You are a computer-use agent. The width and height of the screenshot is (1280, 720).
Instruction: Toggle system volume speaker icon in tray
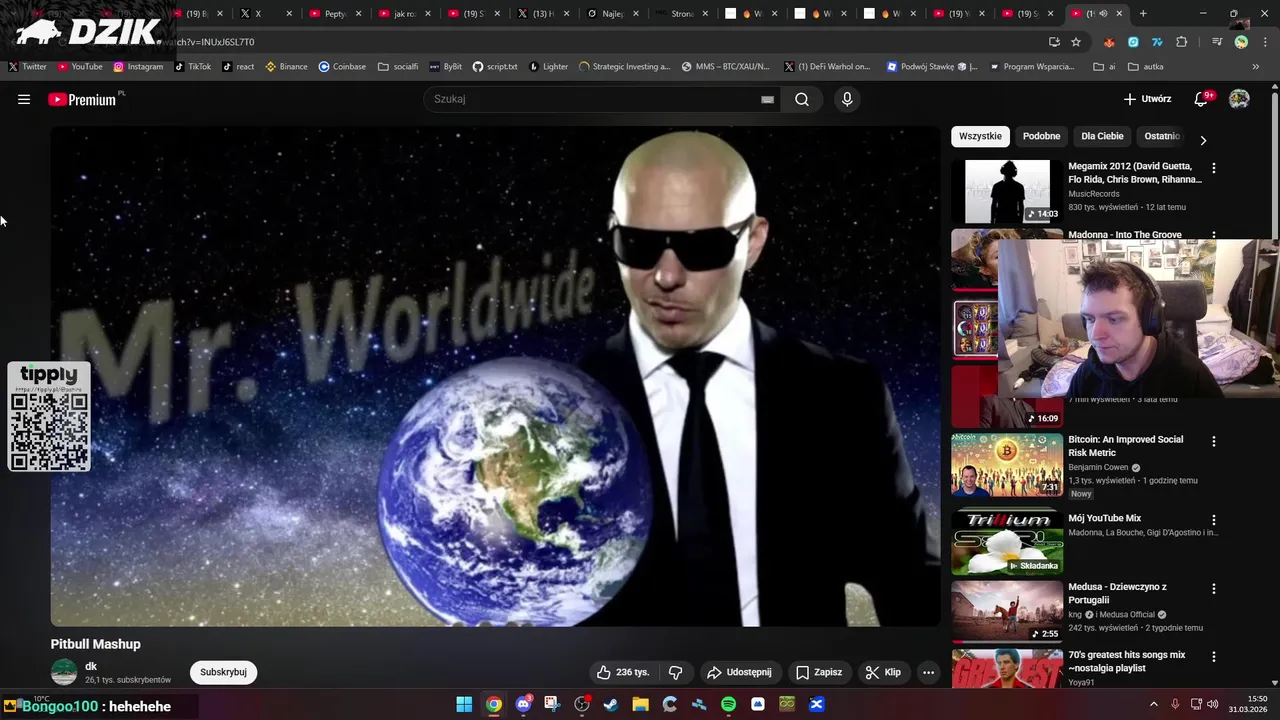click(1213, 704)
